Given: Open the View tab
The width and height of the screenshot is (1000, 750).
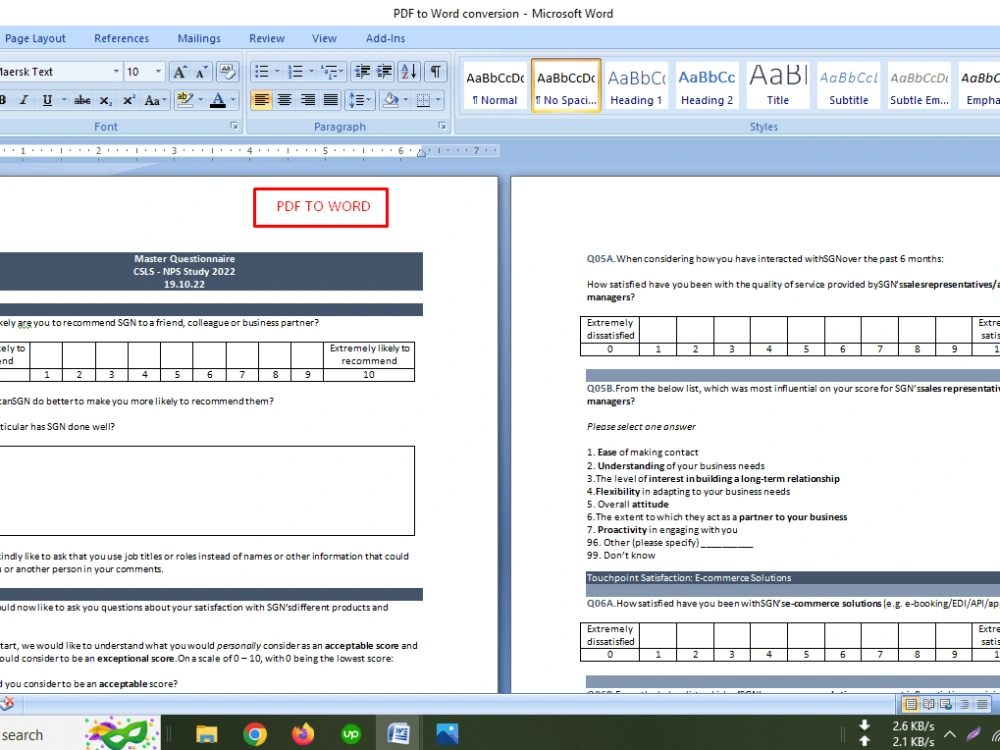Looking at the screenshot, I should 324,38.
